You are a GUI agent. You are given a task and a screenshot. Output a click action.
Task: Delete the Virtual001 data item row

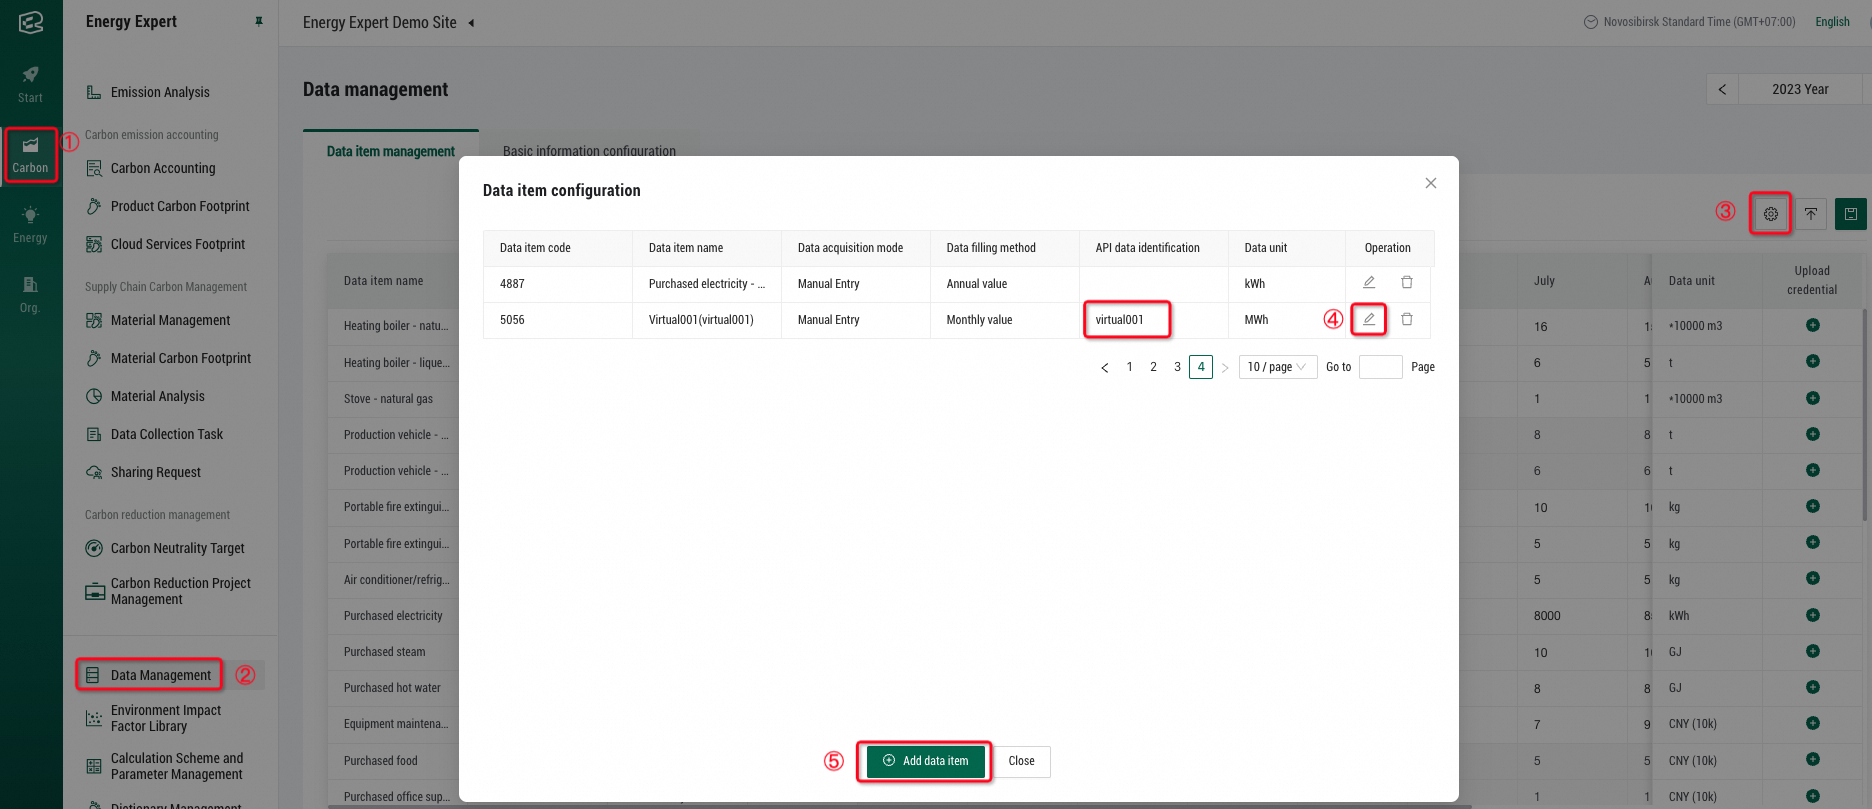point(1407,319)
